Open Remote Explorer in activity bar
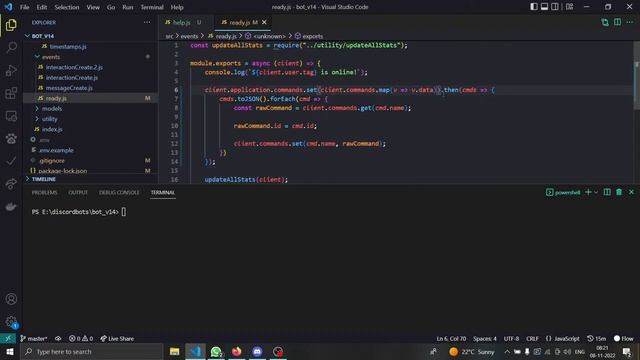Viewport: 640px width, 360px height. coord(11,116)
